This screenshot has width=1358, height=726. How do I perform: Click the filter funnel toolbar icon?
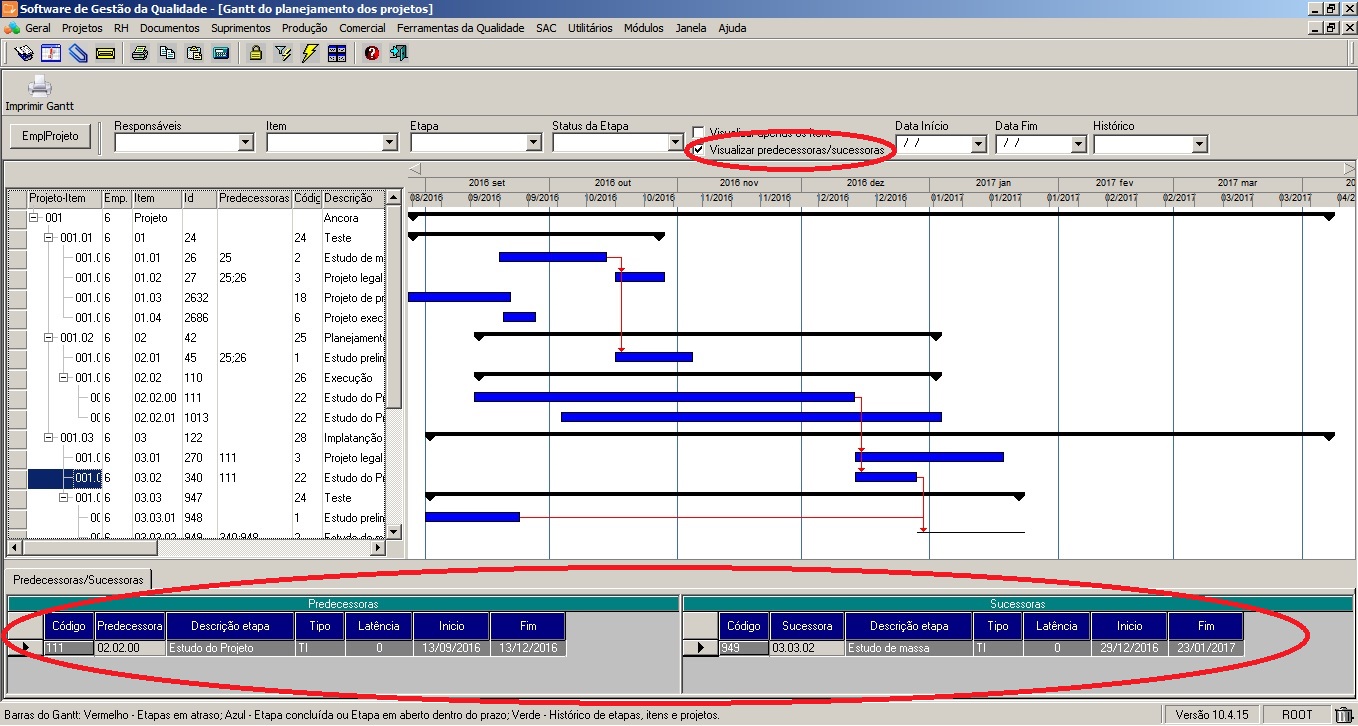click(283, 53)
